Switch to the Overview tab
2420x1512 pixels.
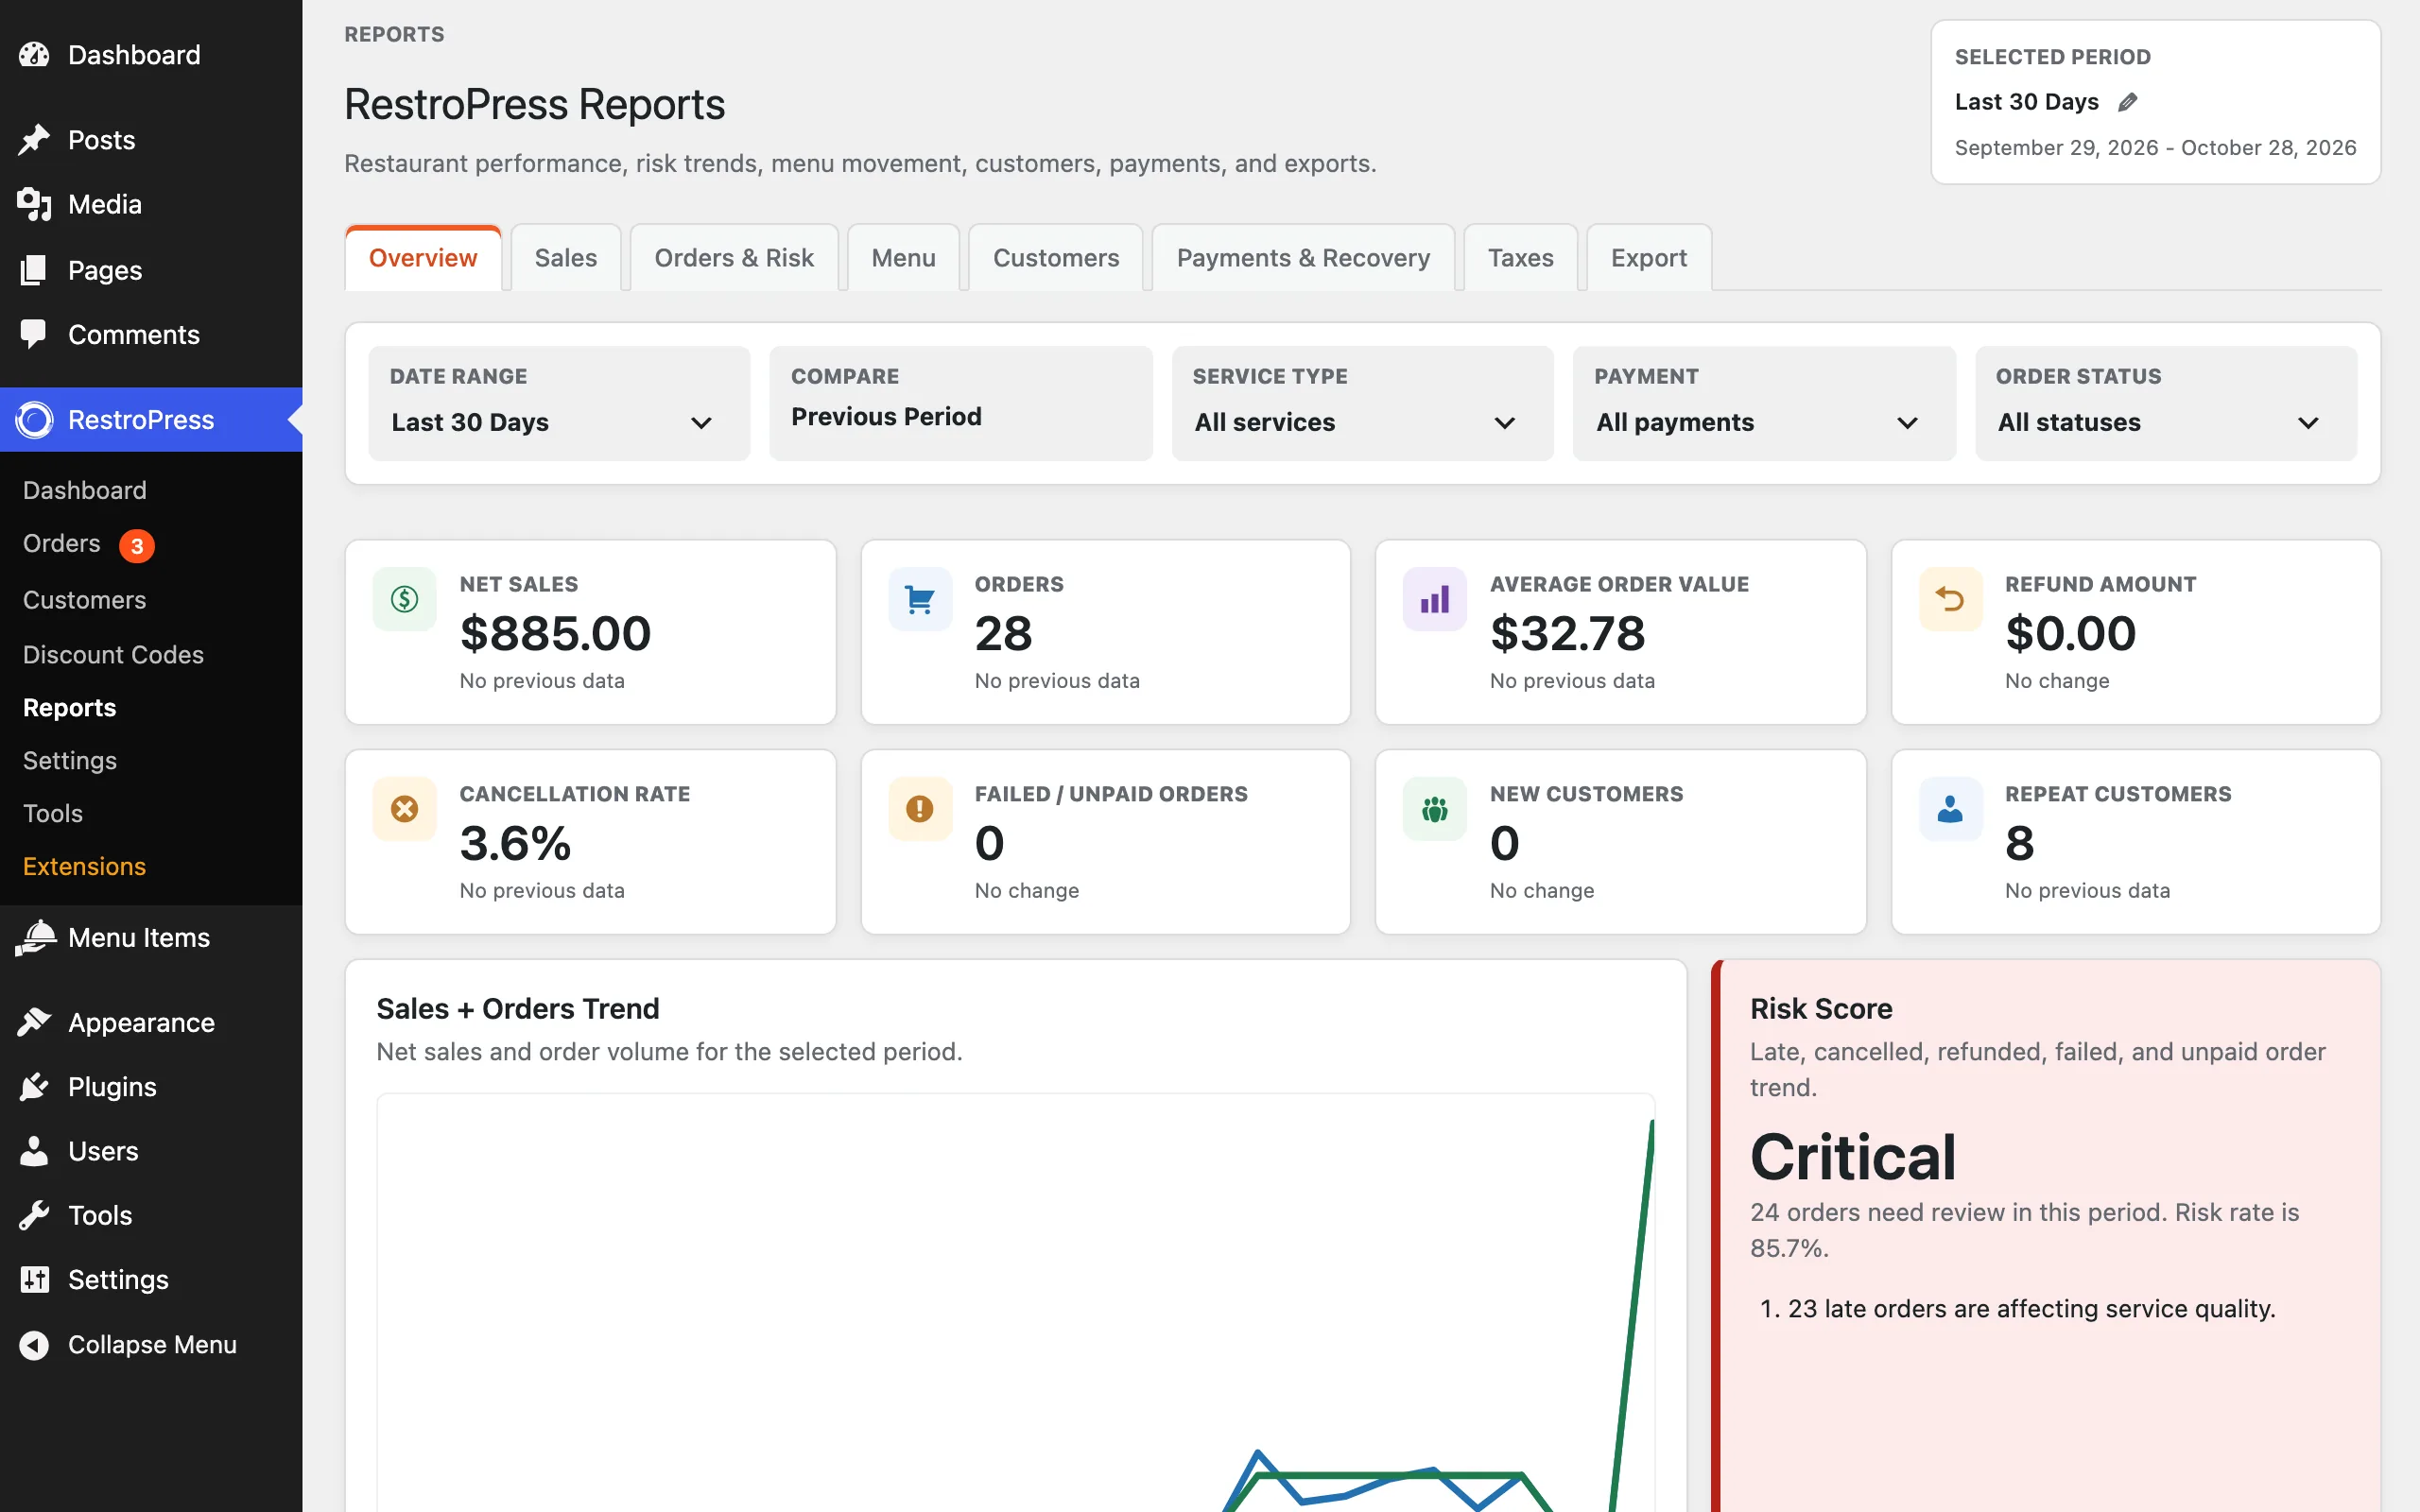tap(423, 258)
